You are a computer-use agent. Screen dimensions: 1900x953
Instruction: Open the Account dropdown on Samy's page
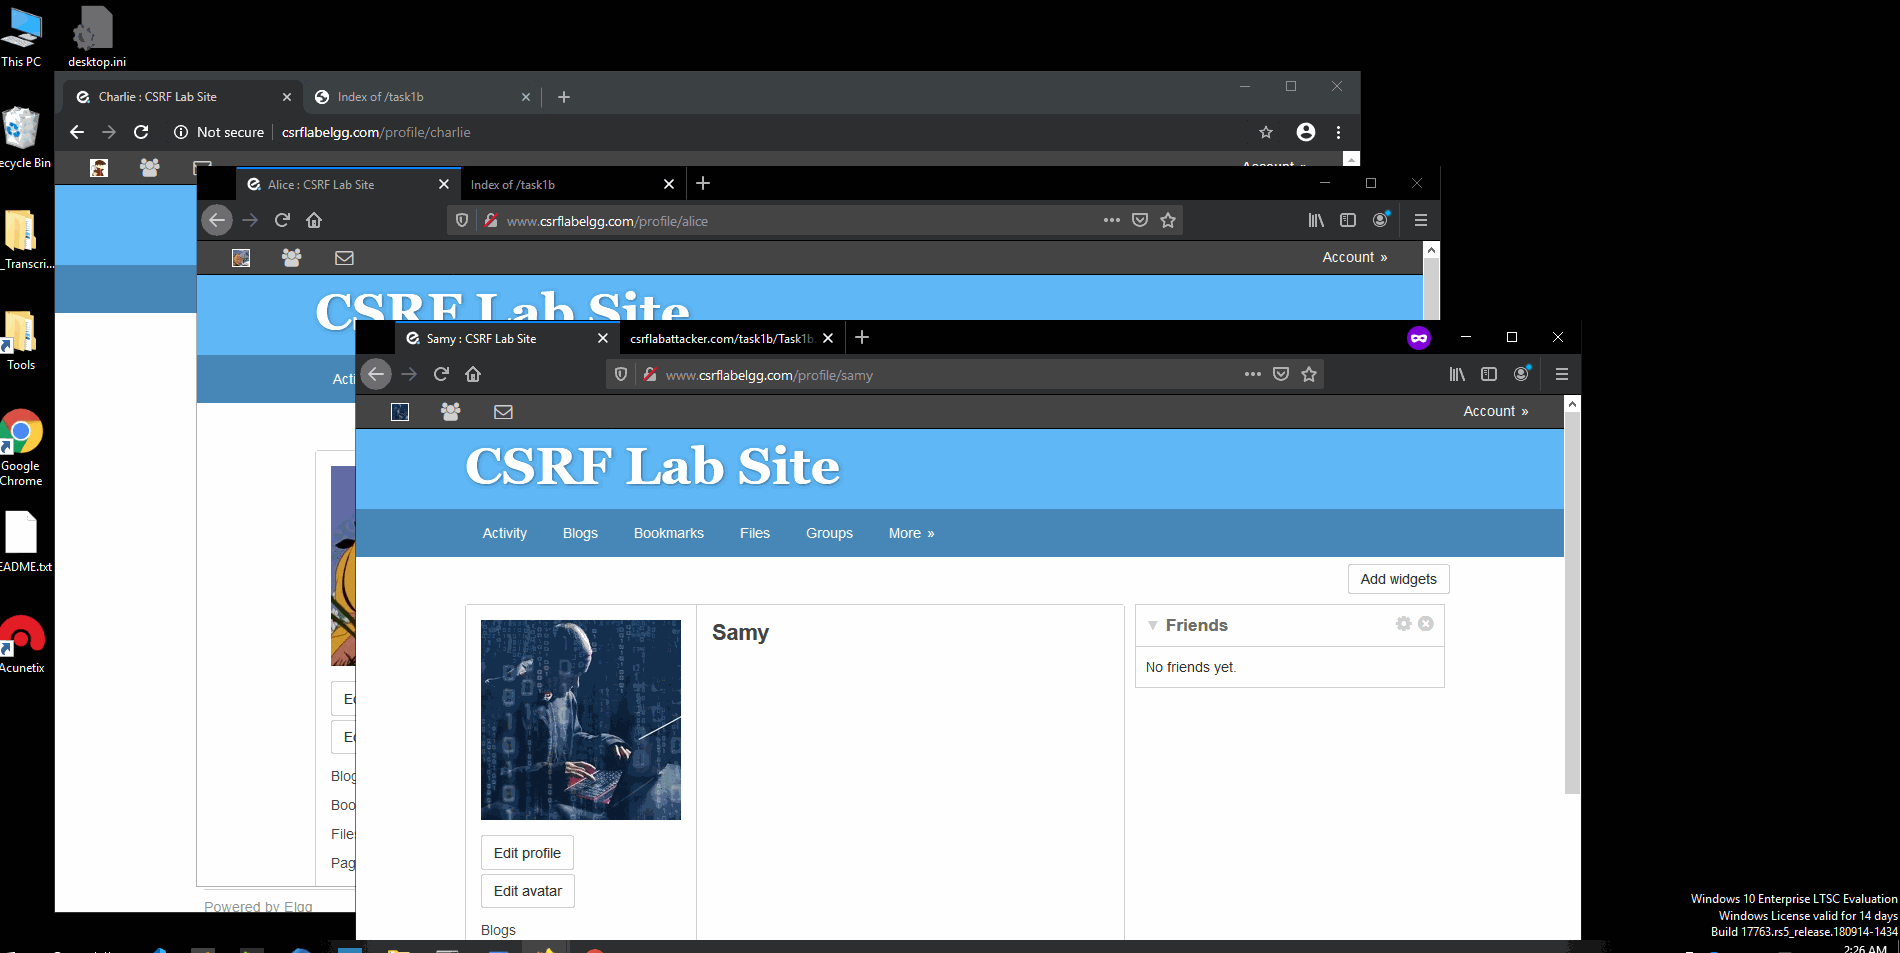pyautogui.click(x=1495, y=411)
